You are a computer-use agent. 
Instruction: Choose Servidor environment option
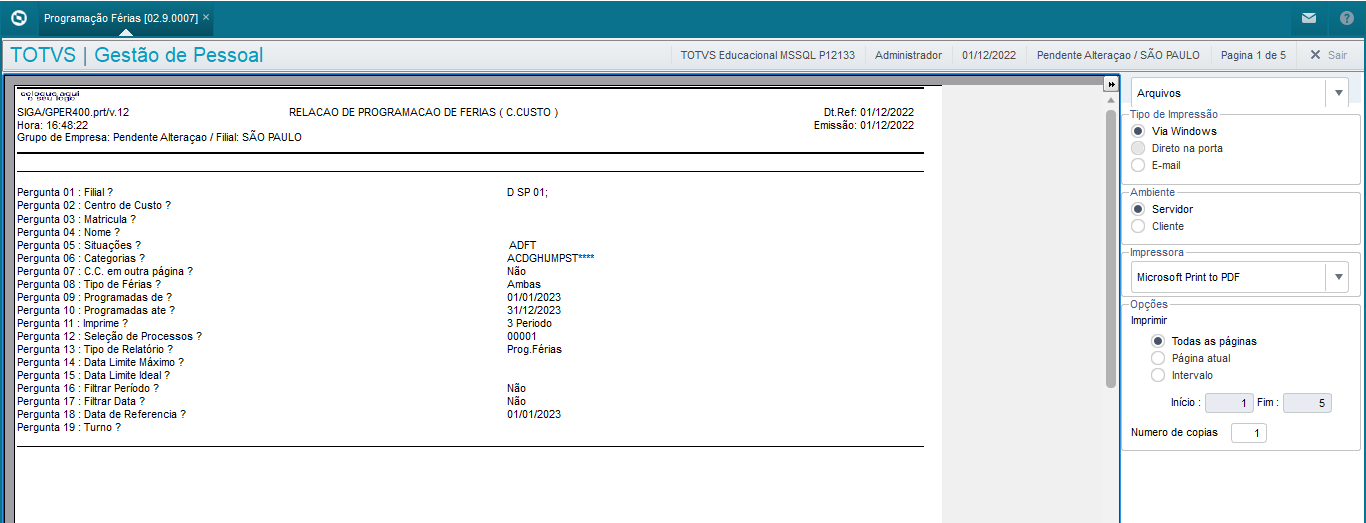pyautogui.click(x=1138, y=209)
